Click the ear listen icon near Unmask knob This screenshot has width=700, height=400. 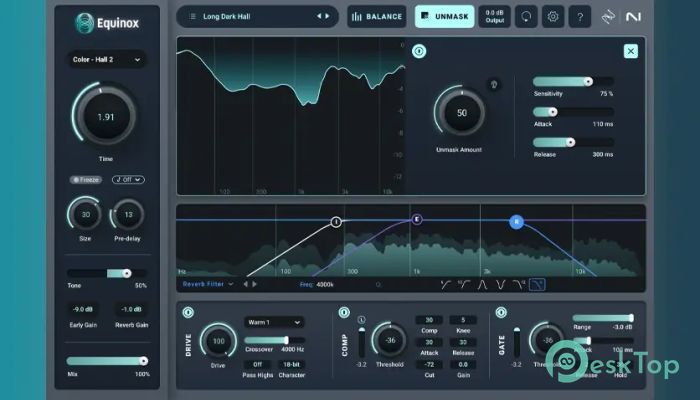(x=492, y=84)
